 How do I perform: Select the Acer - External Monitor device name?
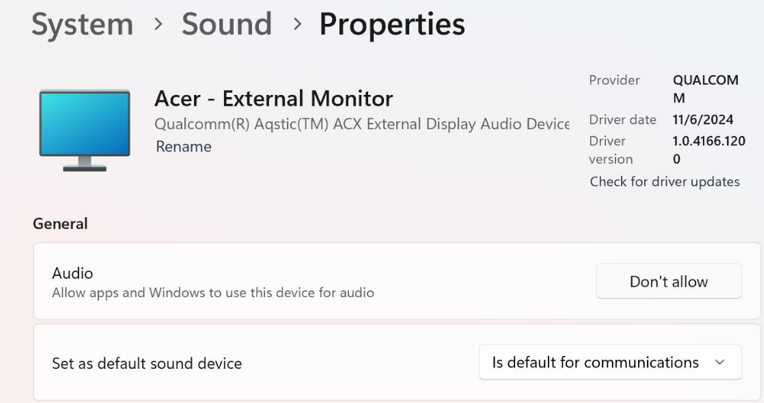(x=274, y=98)
